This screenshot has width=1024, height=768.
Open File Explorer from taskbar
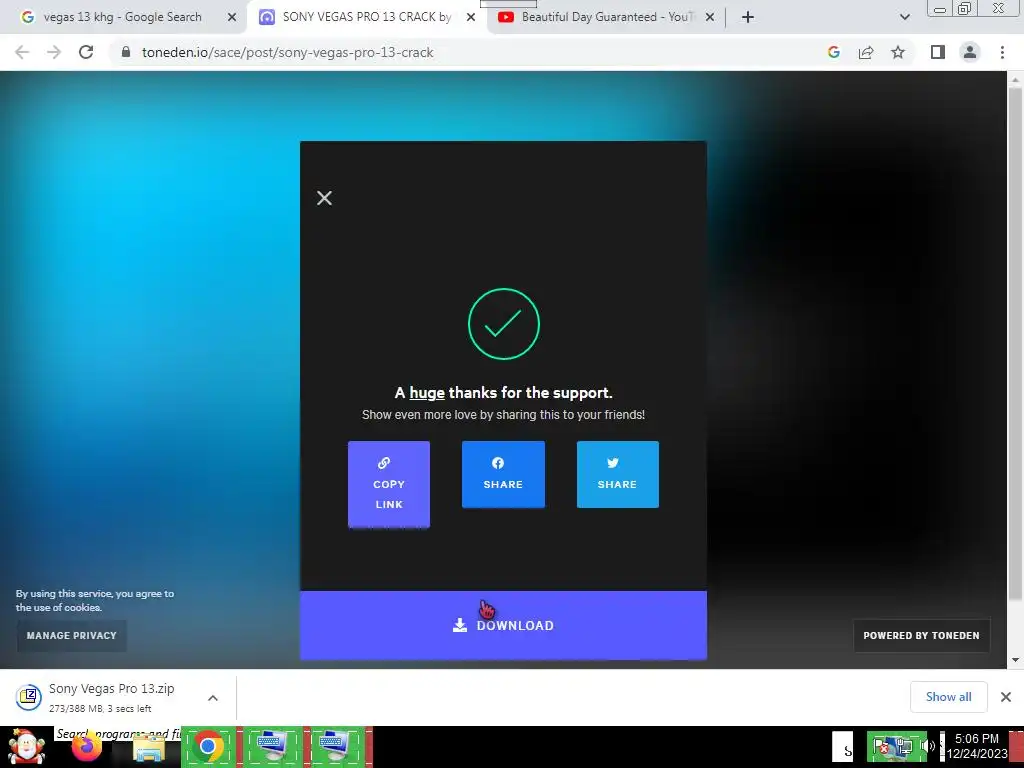149,748
